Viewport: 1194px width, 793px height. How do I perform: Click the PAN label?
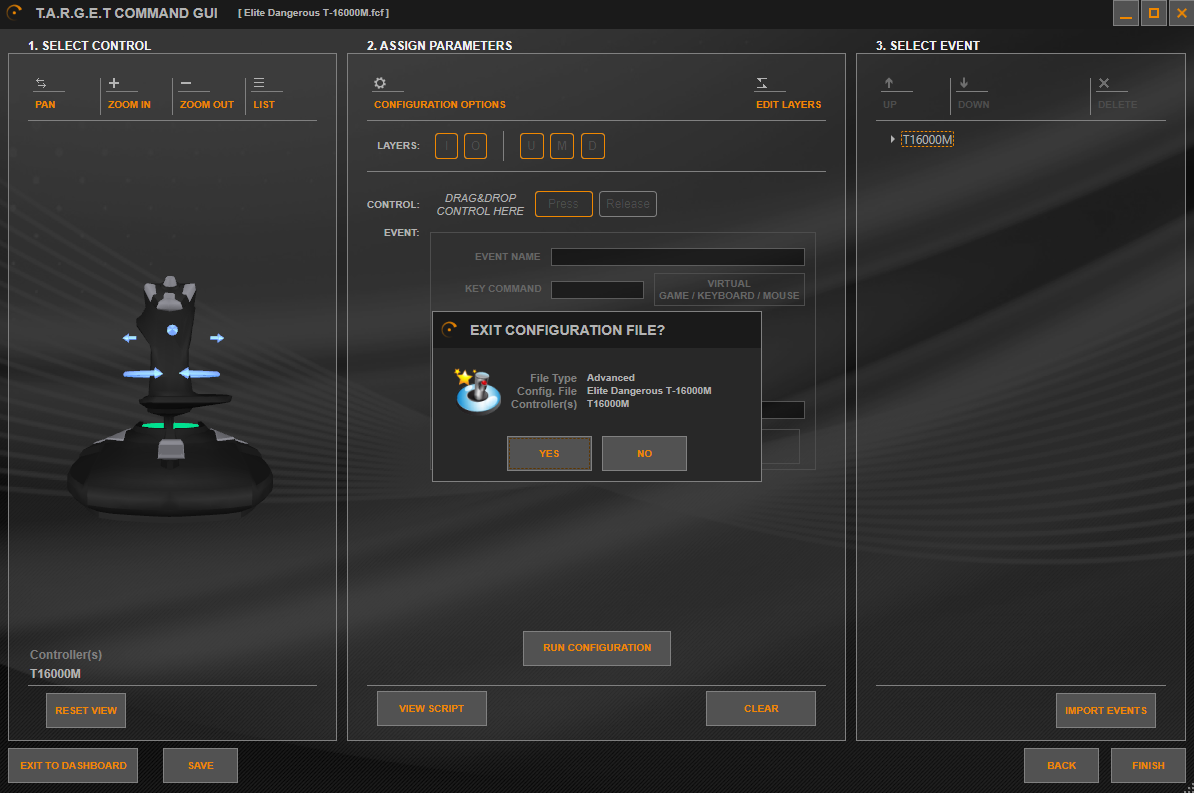click(45, 104)
